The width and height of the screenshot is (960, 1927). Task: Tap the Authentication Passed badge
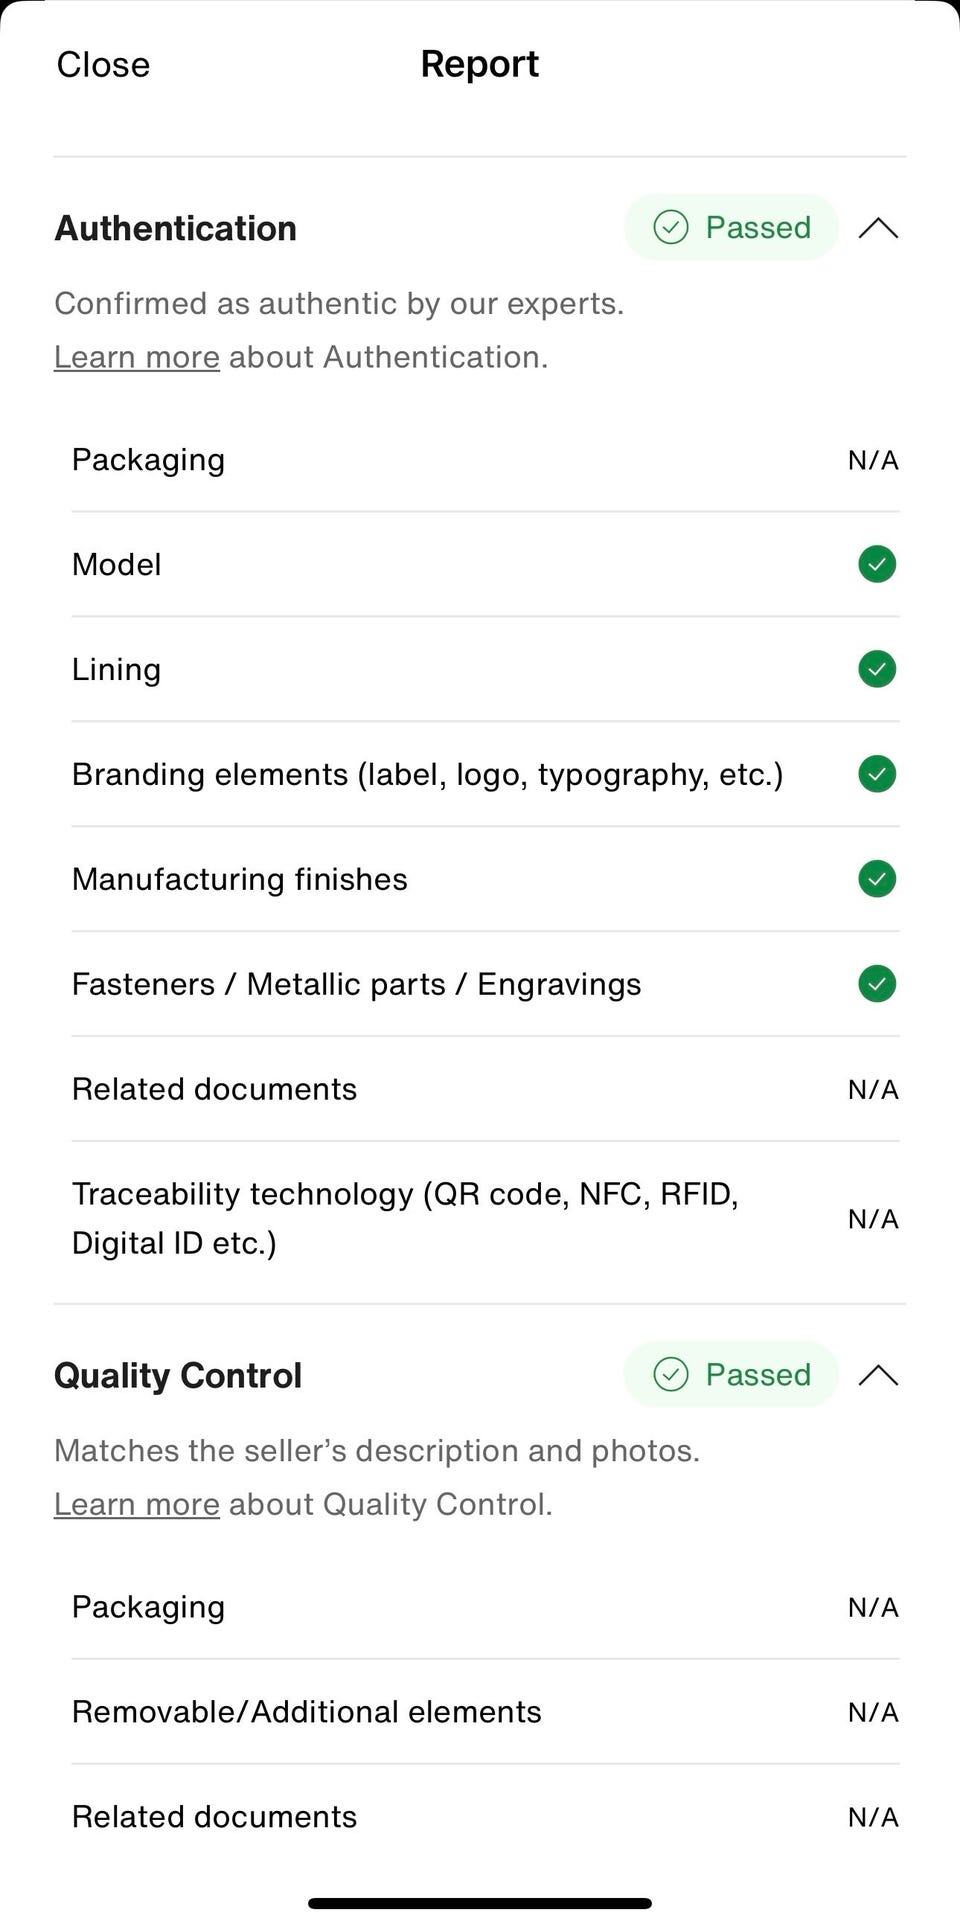click(732, 228)
